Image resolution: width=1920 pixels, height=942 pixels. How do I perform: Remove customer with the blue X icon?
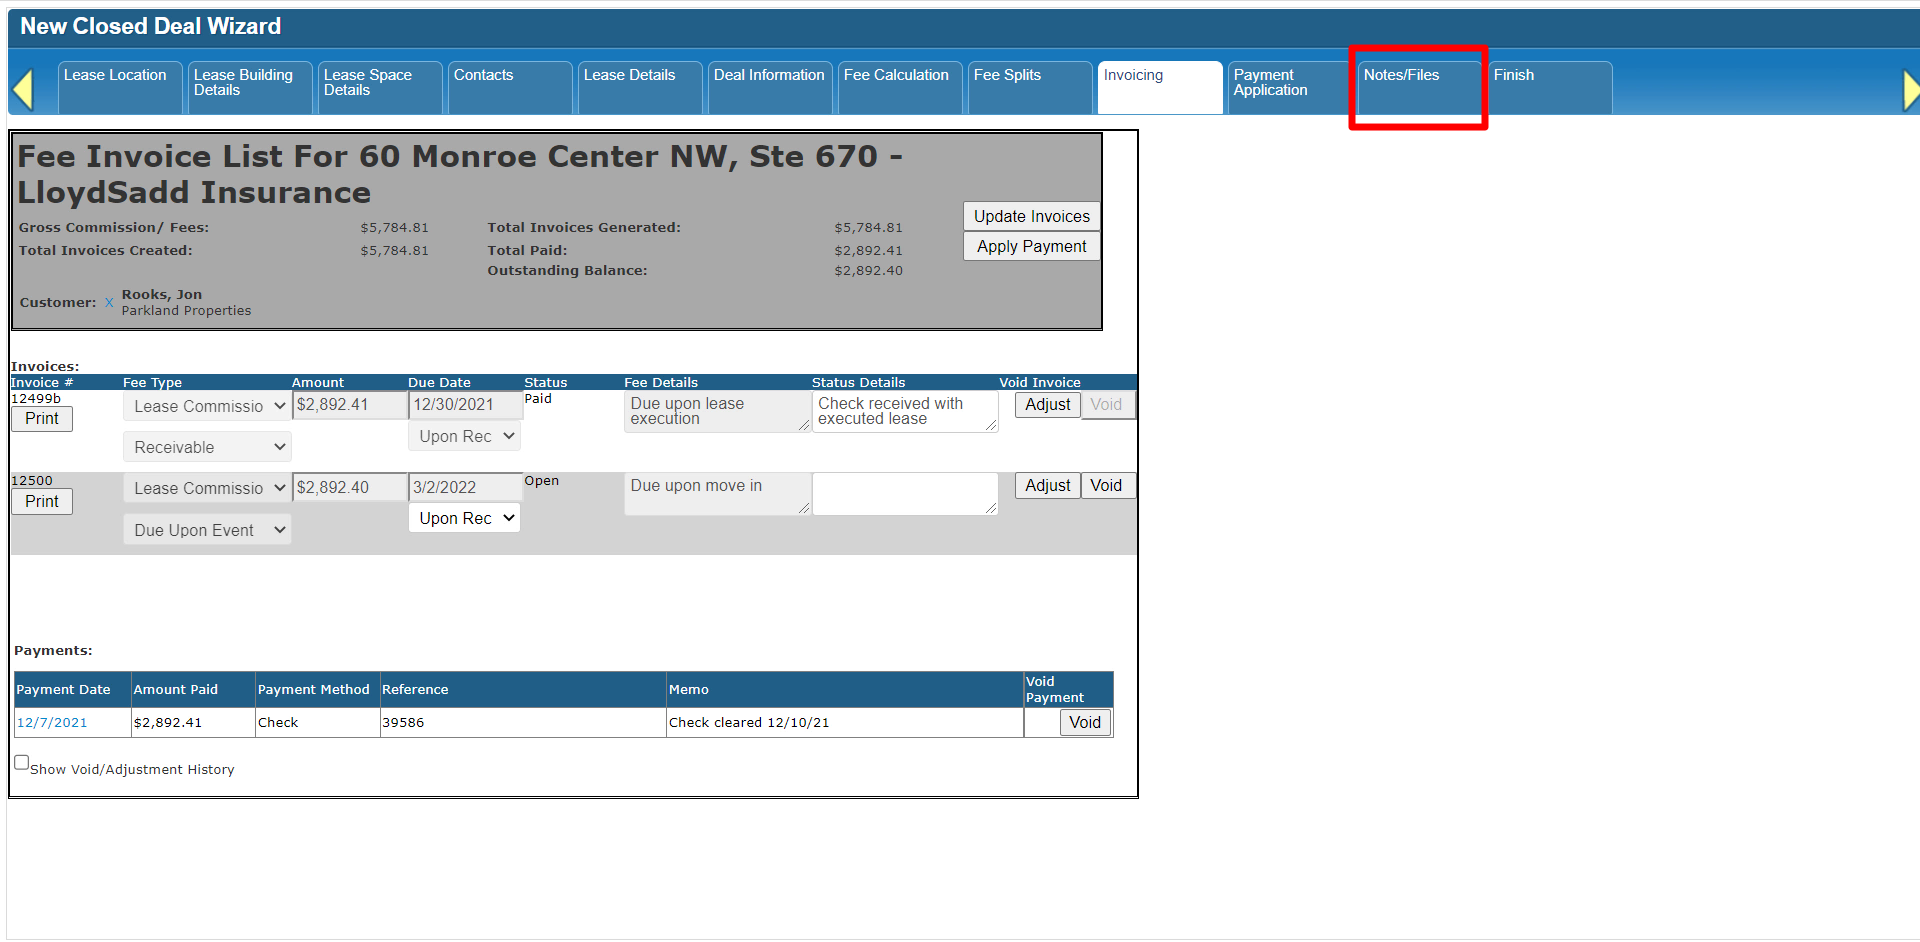point(109,303)
